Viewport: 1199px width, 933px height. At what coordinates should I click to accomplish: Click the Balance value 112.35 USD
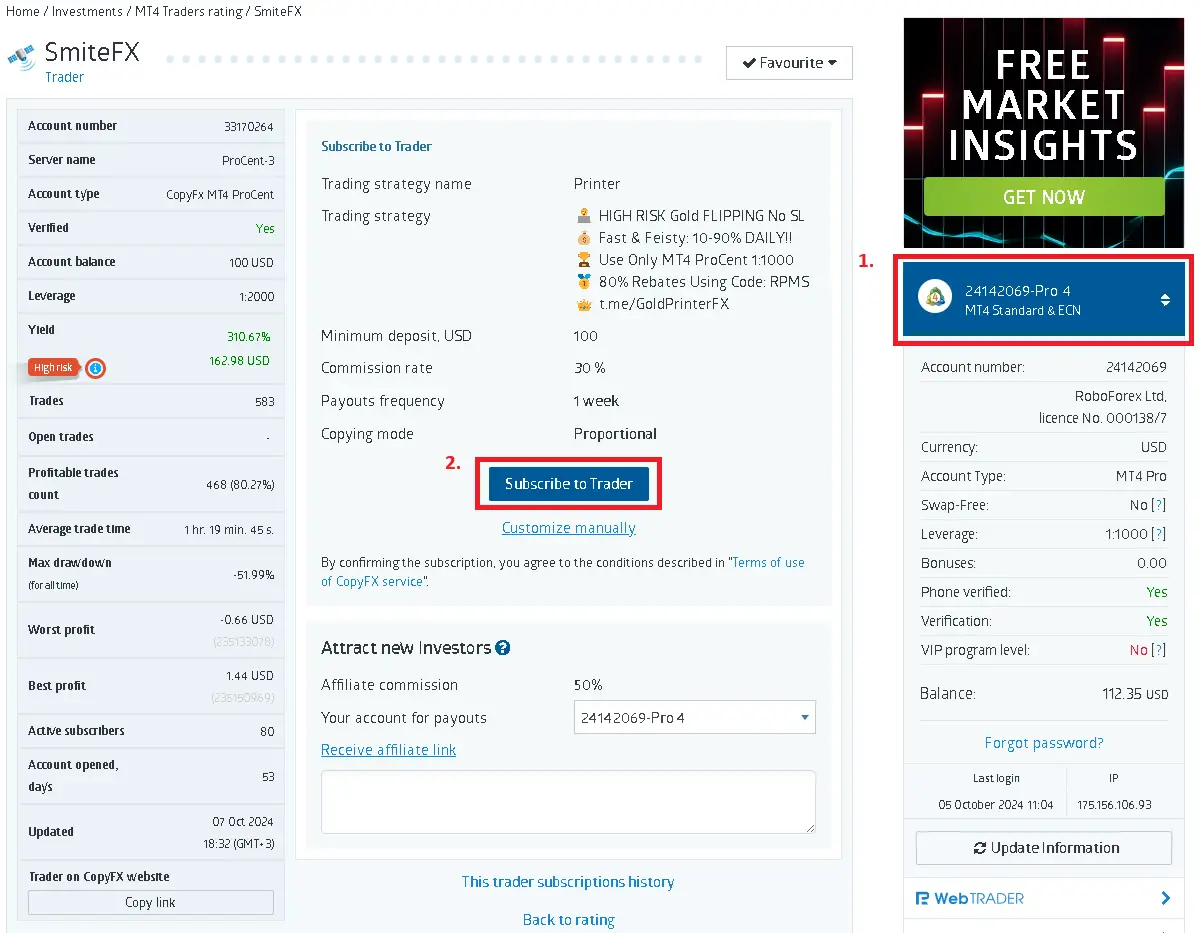[1135, 694]
